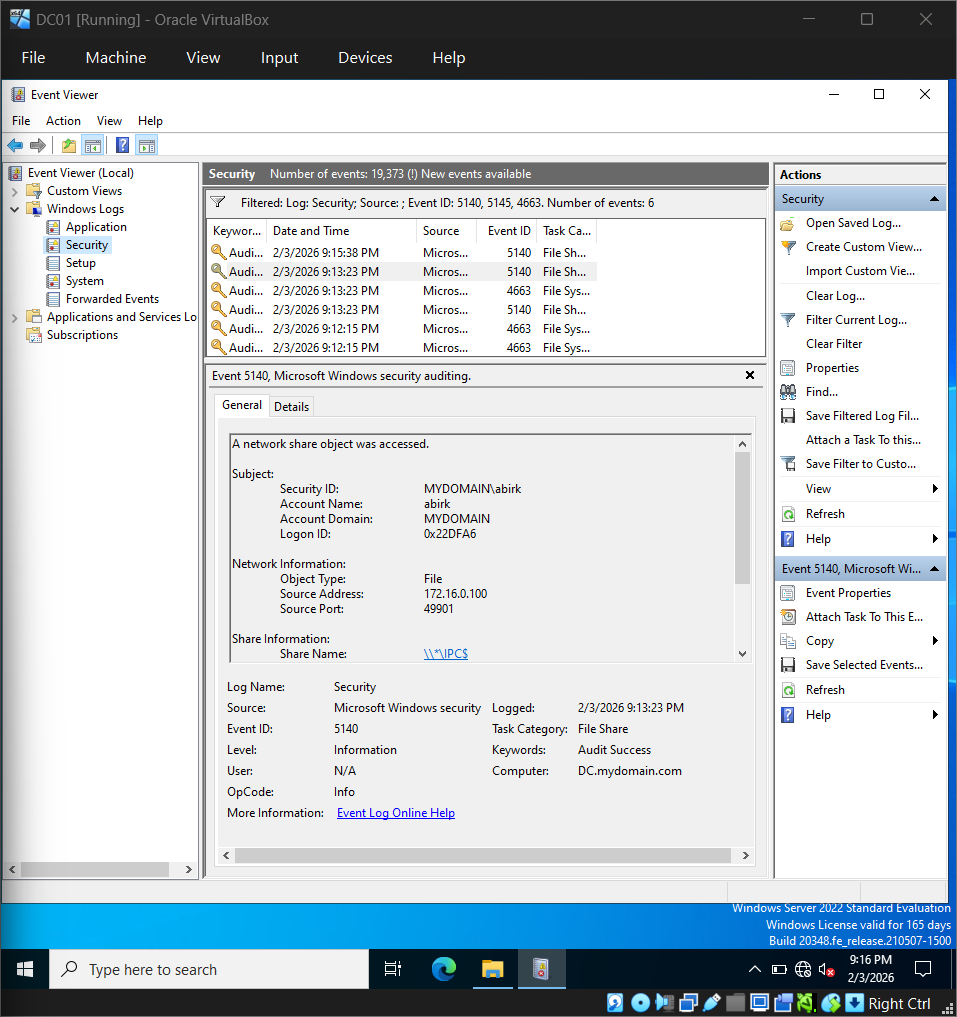Click the muted volume tray icon
The width and height of the screenshot is (957, 1017).
pos(827,970)
